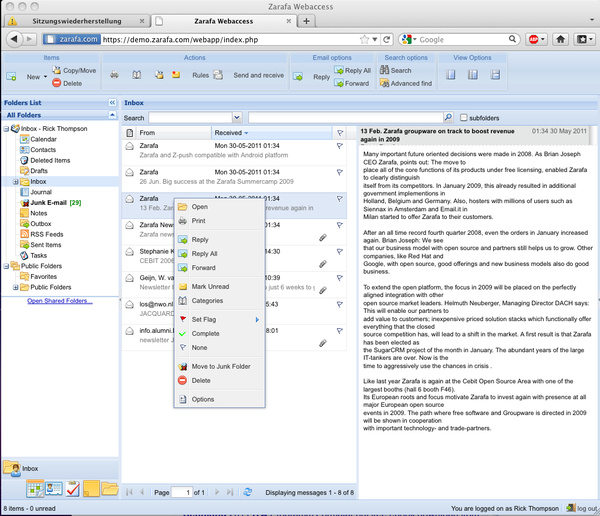Select the first View Options layout icon
600x516 pixels.
pyautogui.click(x=451, y=75)
